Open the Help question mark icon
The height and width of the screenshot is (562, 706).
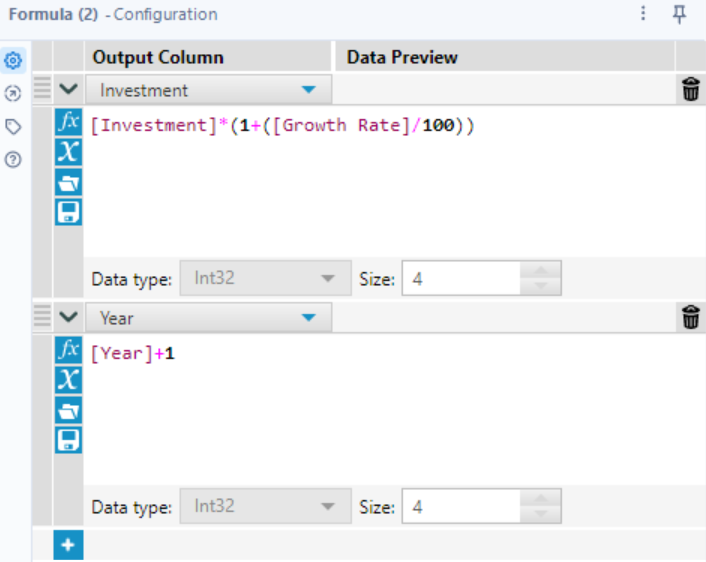13,159
